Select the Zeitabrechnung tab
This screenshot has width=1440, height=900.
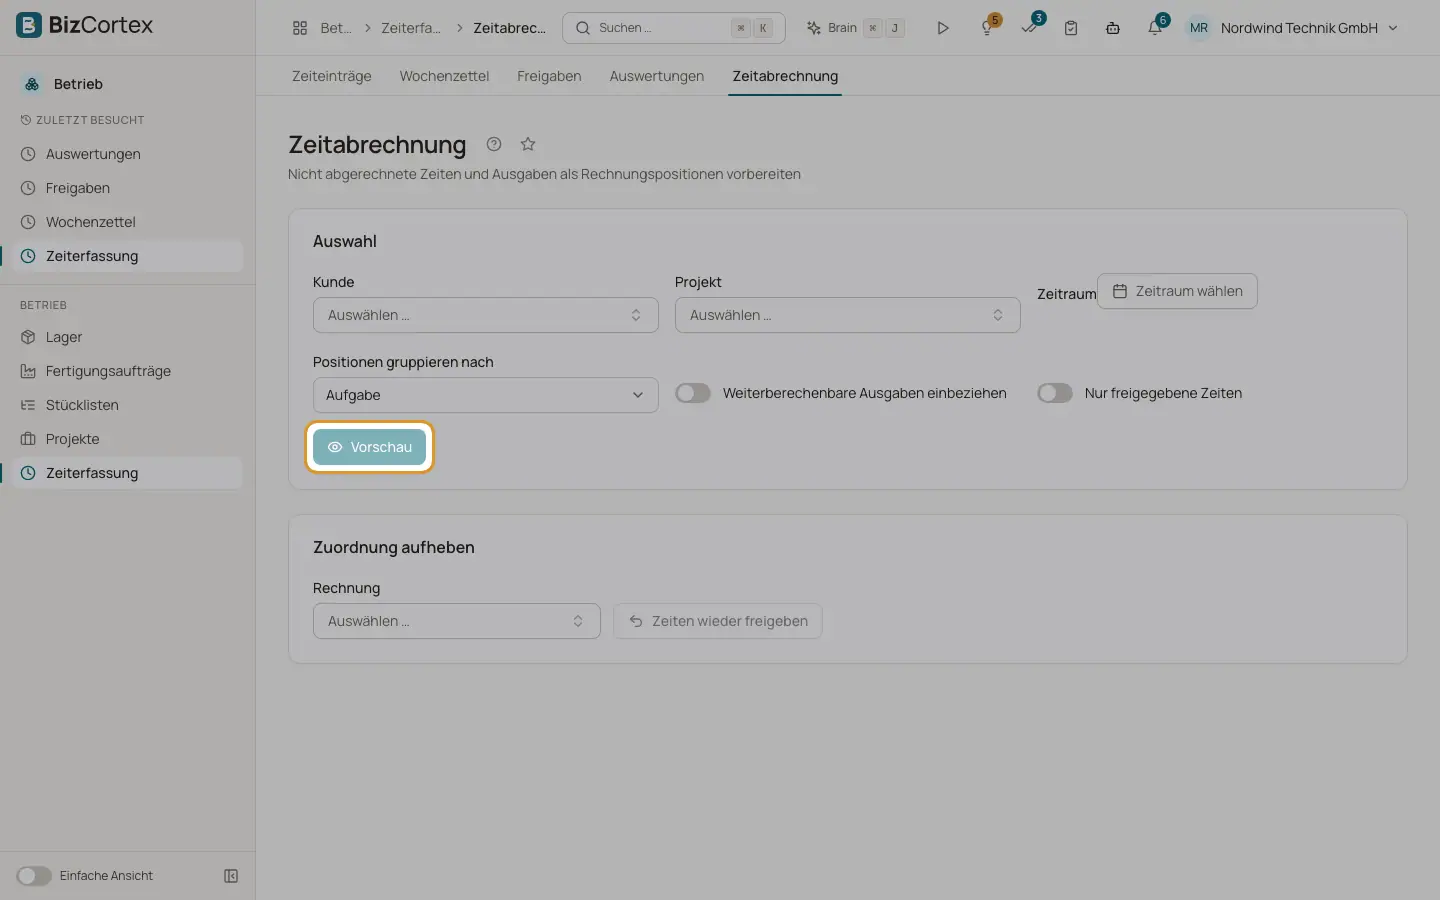click(x=785, y=76)
